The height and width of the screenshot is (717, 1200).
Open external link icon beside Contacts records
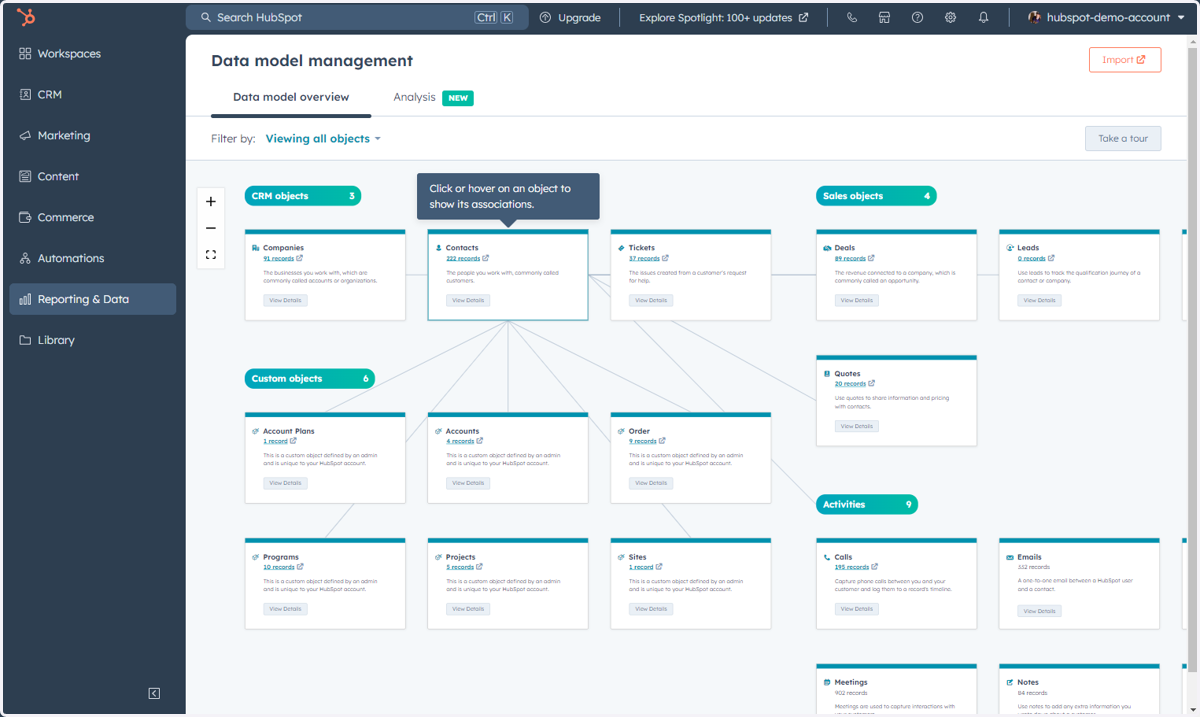click(x=486, y=258)
